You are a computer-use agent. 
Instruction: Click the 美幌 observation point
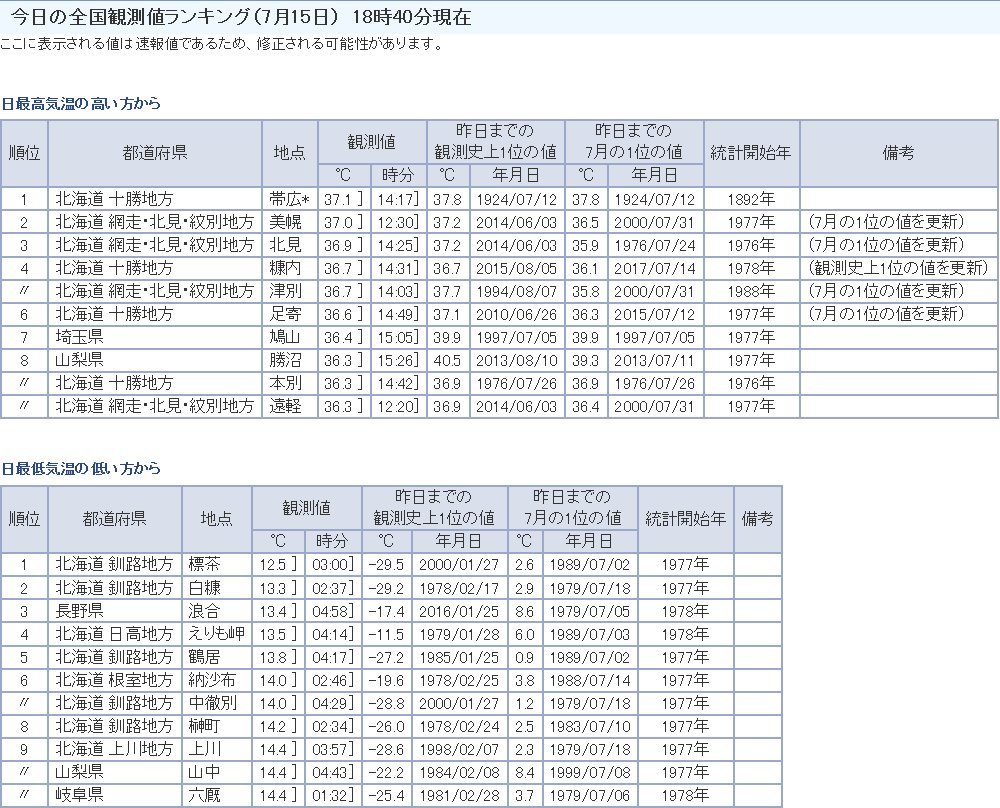point(284,221)
